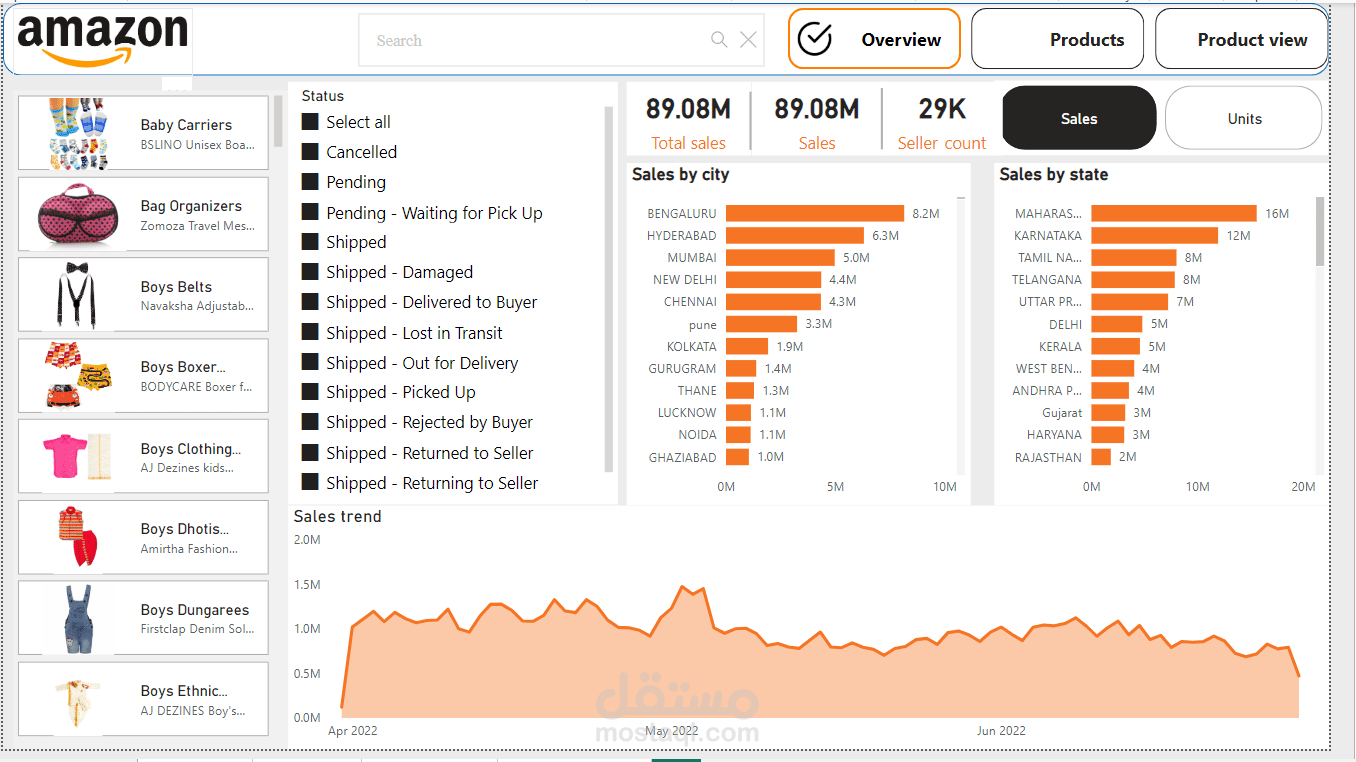Click the checkmark icon on Overview
This screenshot has width=1356, height=762.
(x=816, y=39)
